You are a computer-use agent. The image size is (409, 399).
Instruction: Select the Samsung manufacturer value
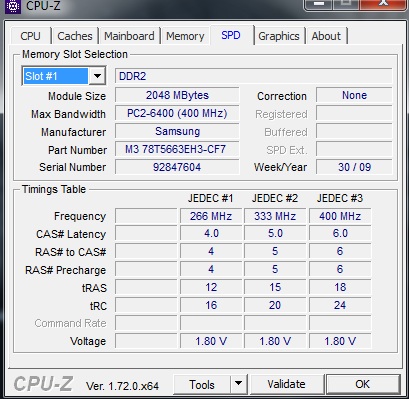click(x=177, y=131)
